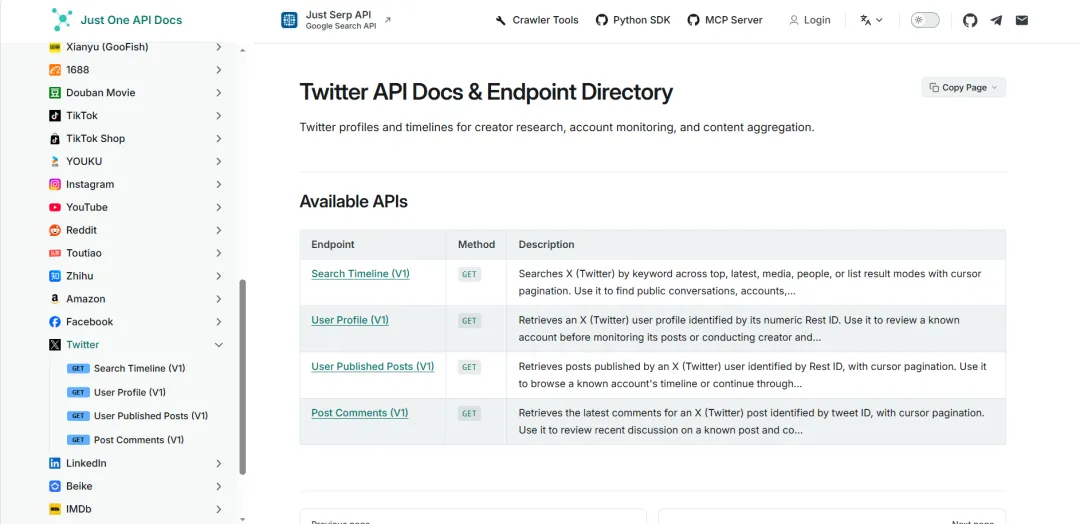
Task: Open Post Comments (V1) in the sidebar
Action: [x=138, y=440]
